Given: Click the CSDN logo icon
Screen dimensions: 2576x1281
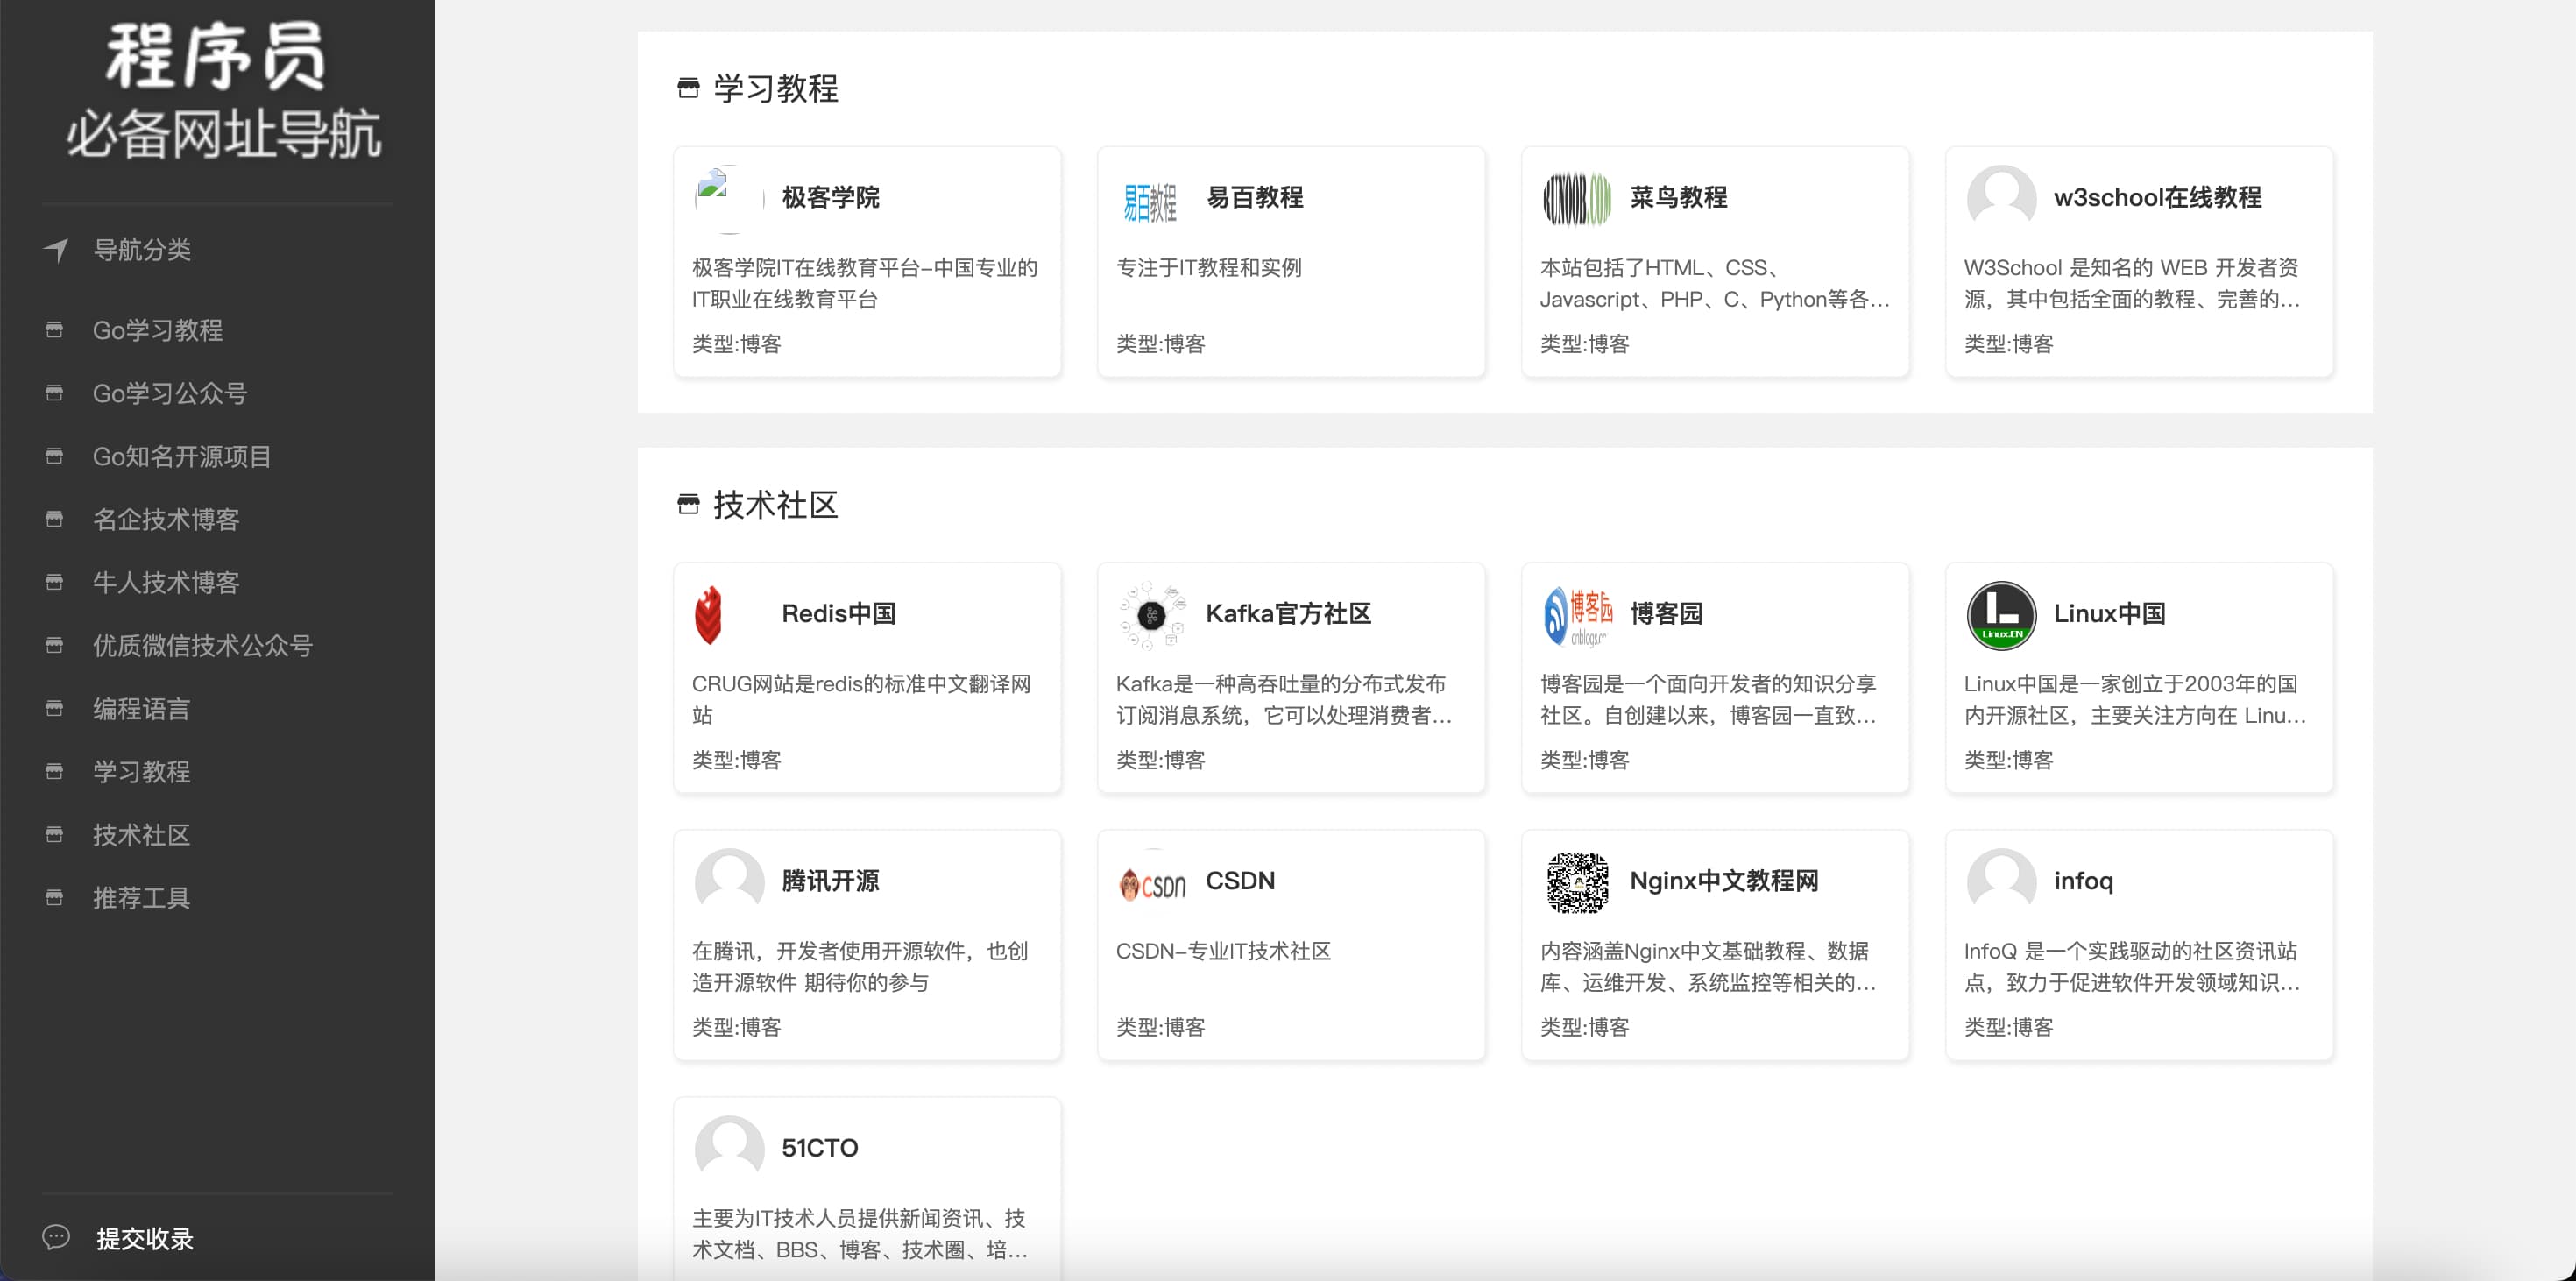Looking at the screenshot, I should coord(1153,884).
